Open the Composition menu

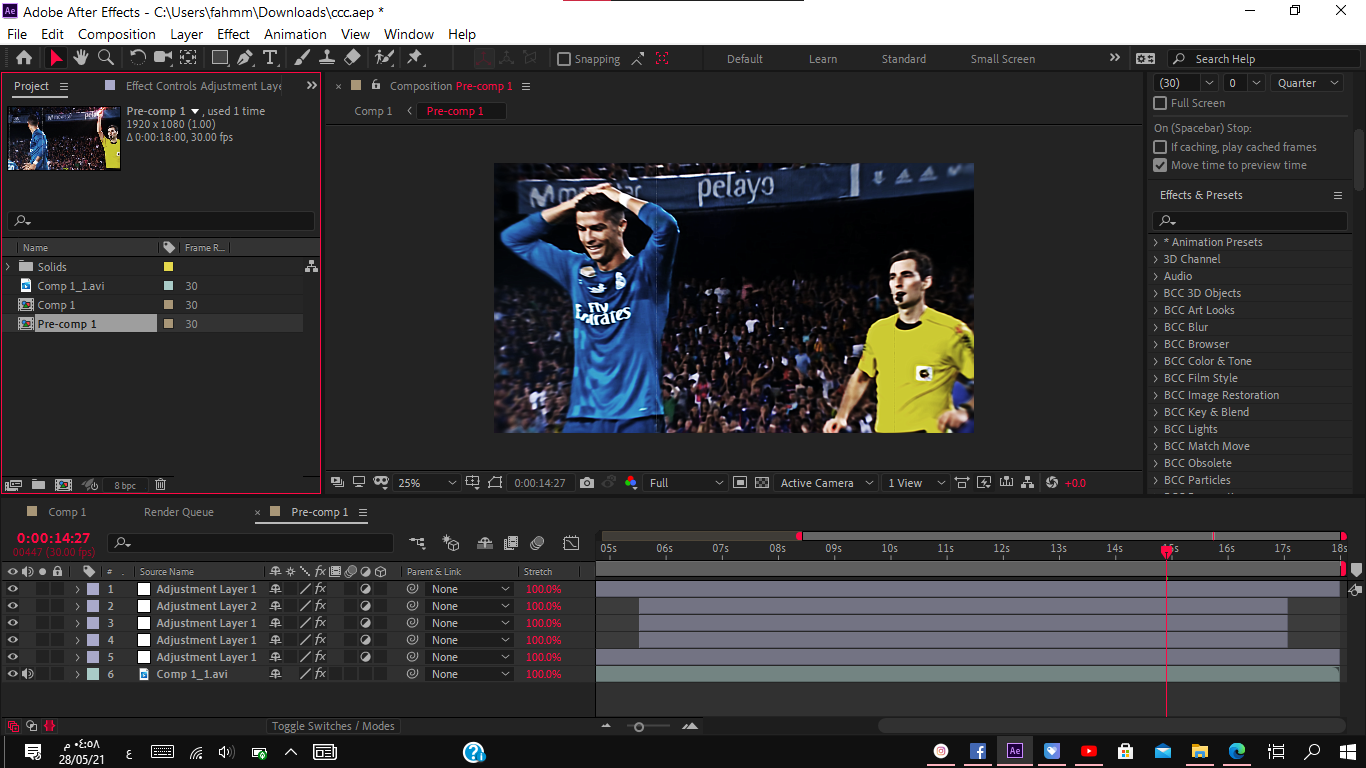(117, 34)
